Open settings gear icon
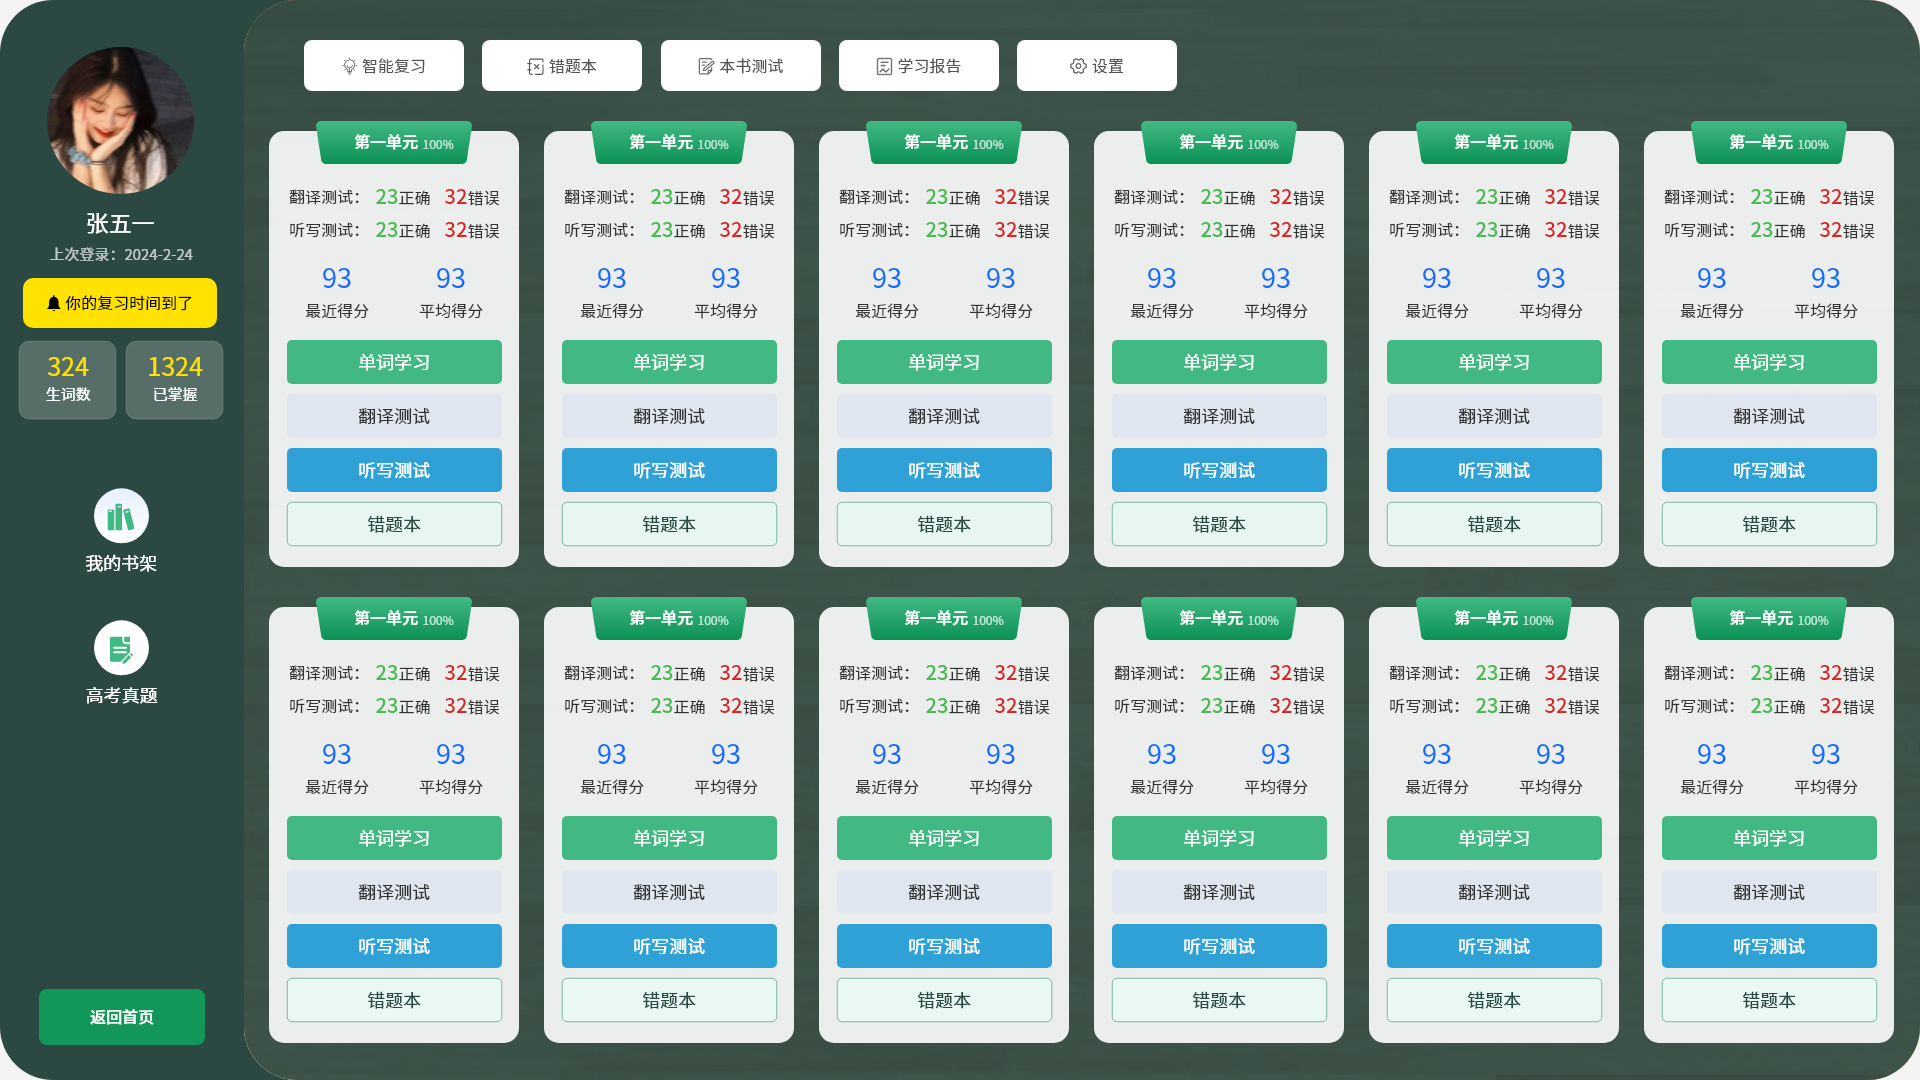 (x=1078, y=66)
